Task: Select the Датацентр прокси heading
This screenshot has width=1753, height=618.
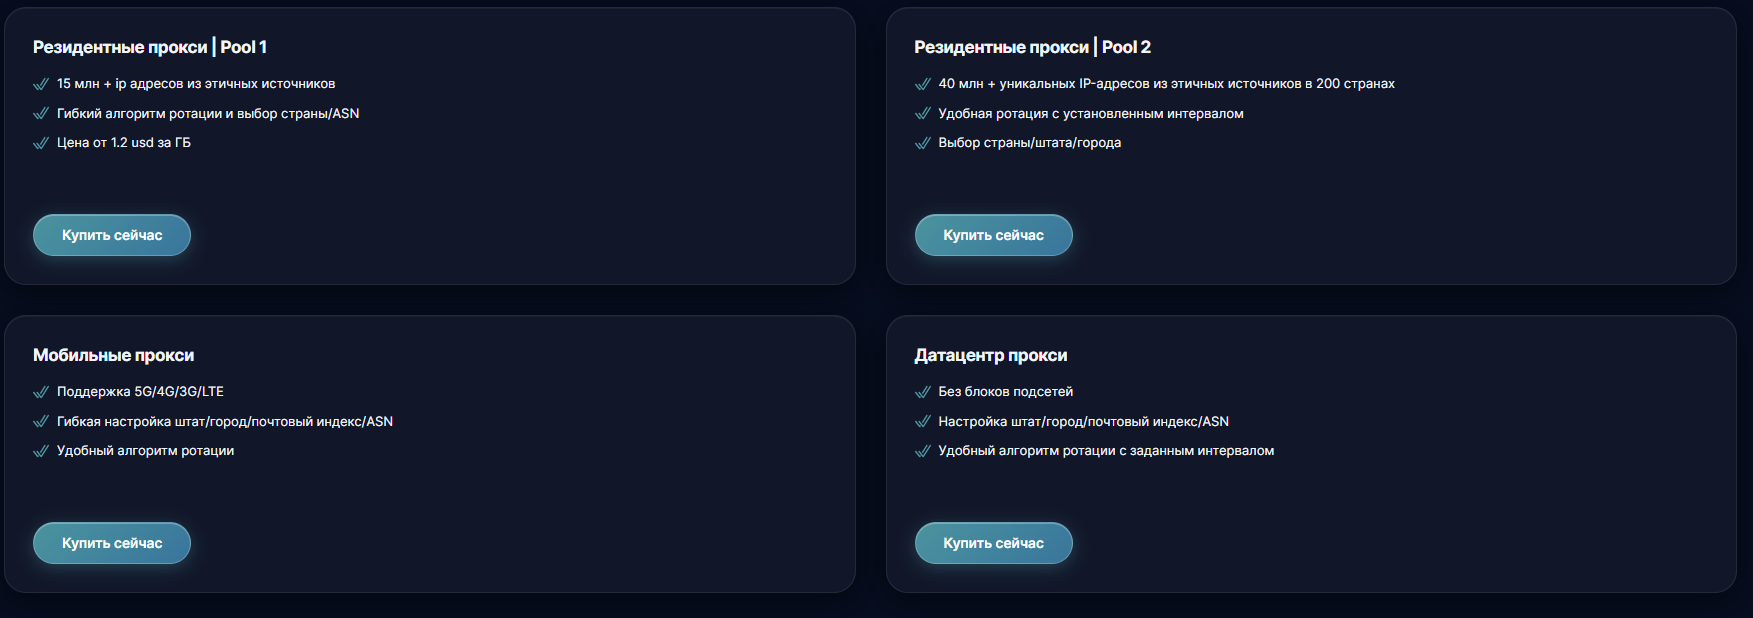Action: (x=991, y=355)
